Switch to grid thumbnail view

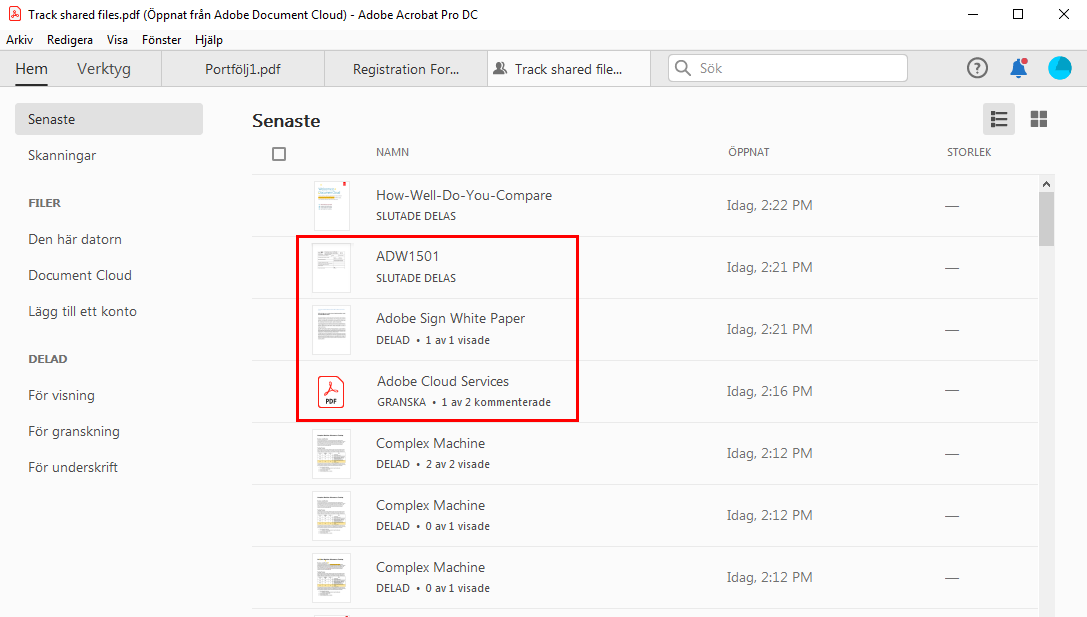1039,119
